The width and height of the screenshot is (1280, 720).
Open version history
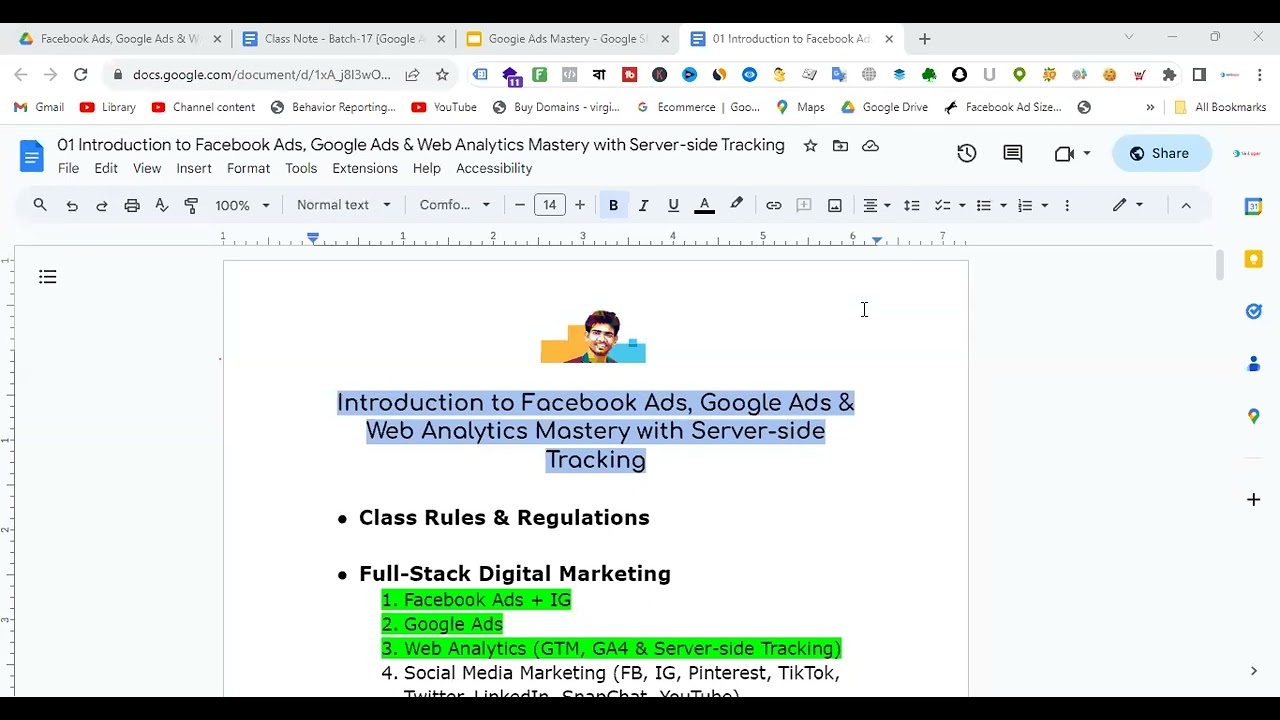(966, 153)
